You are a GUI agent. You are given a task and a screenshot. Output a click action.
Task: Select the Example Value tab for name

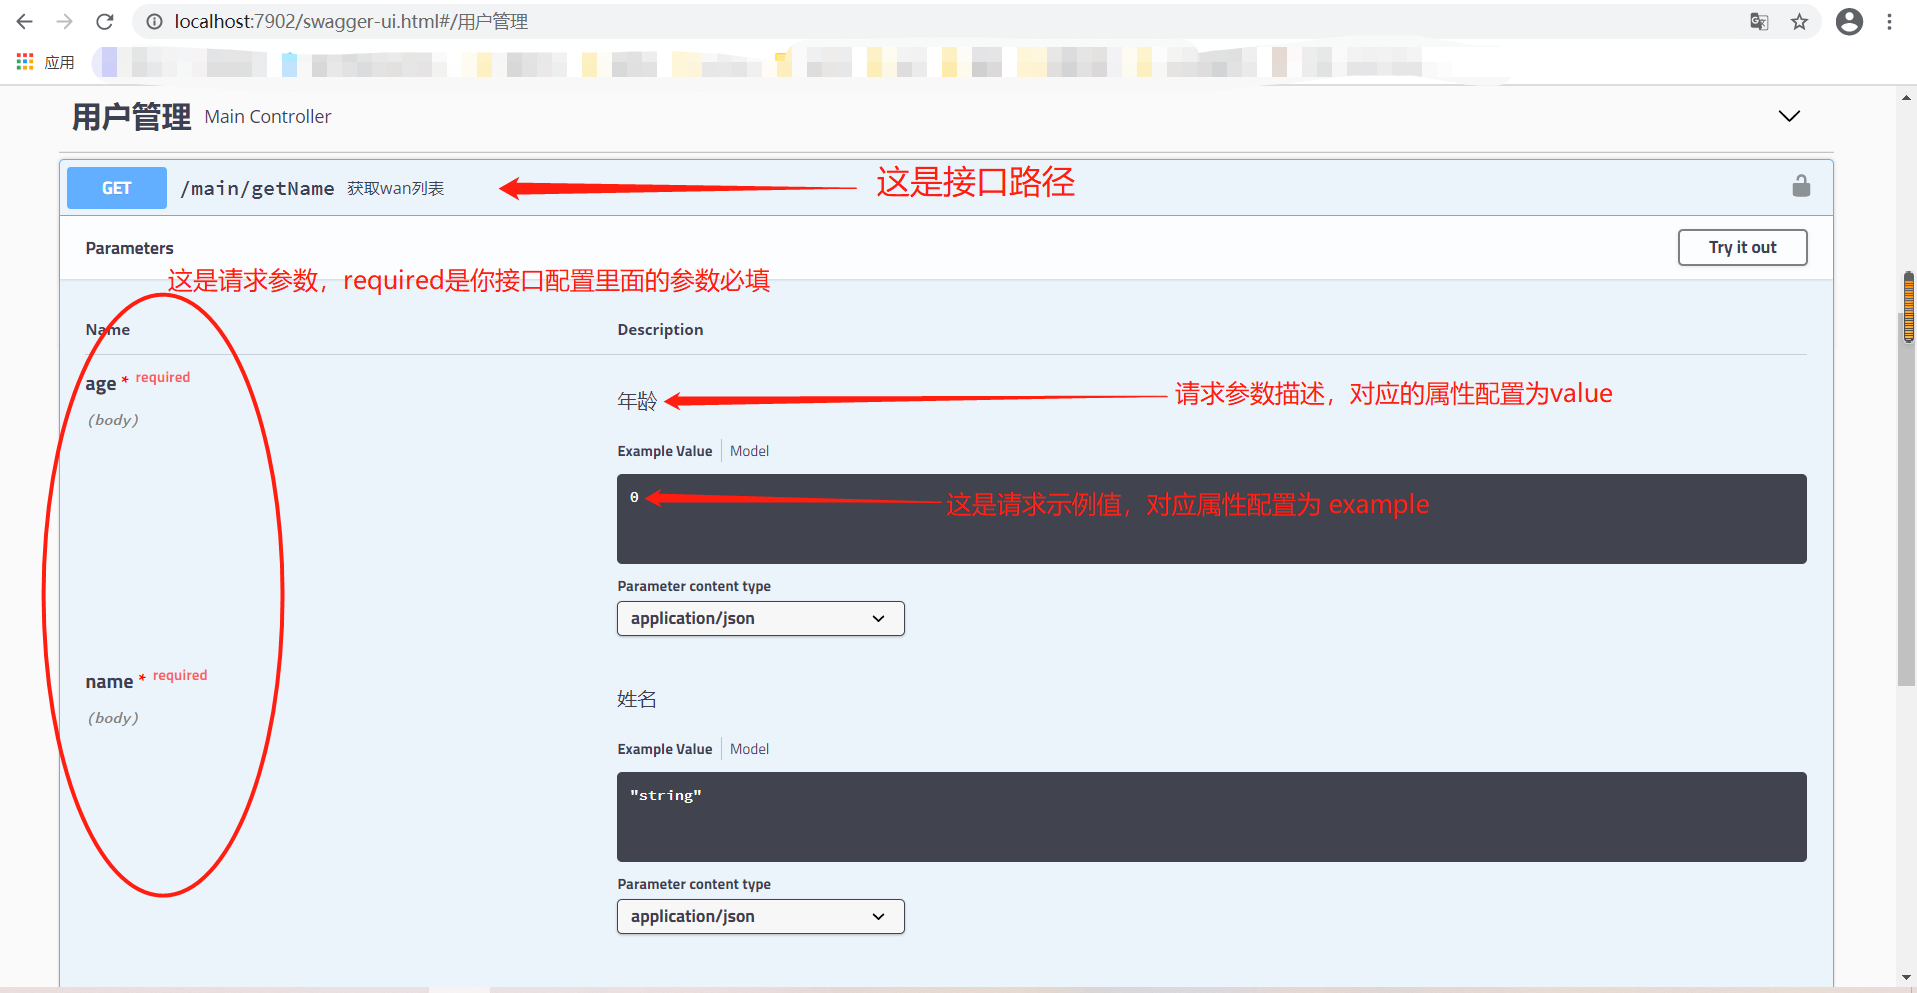[x=664, y=748]
